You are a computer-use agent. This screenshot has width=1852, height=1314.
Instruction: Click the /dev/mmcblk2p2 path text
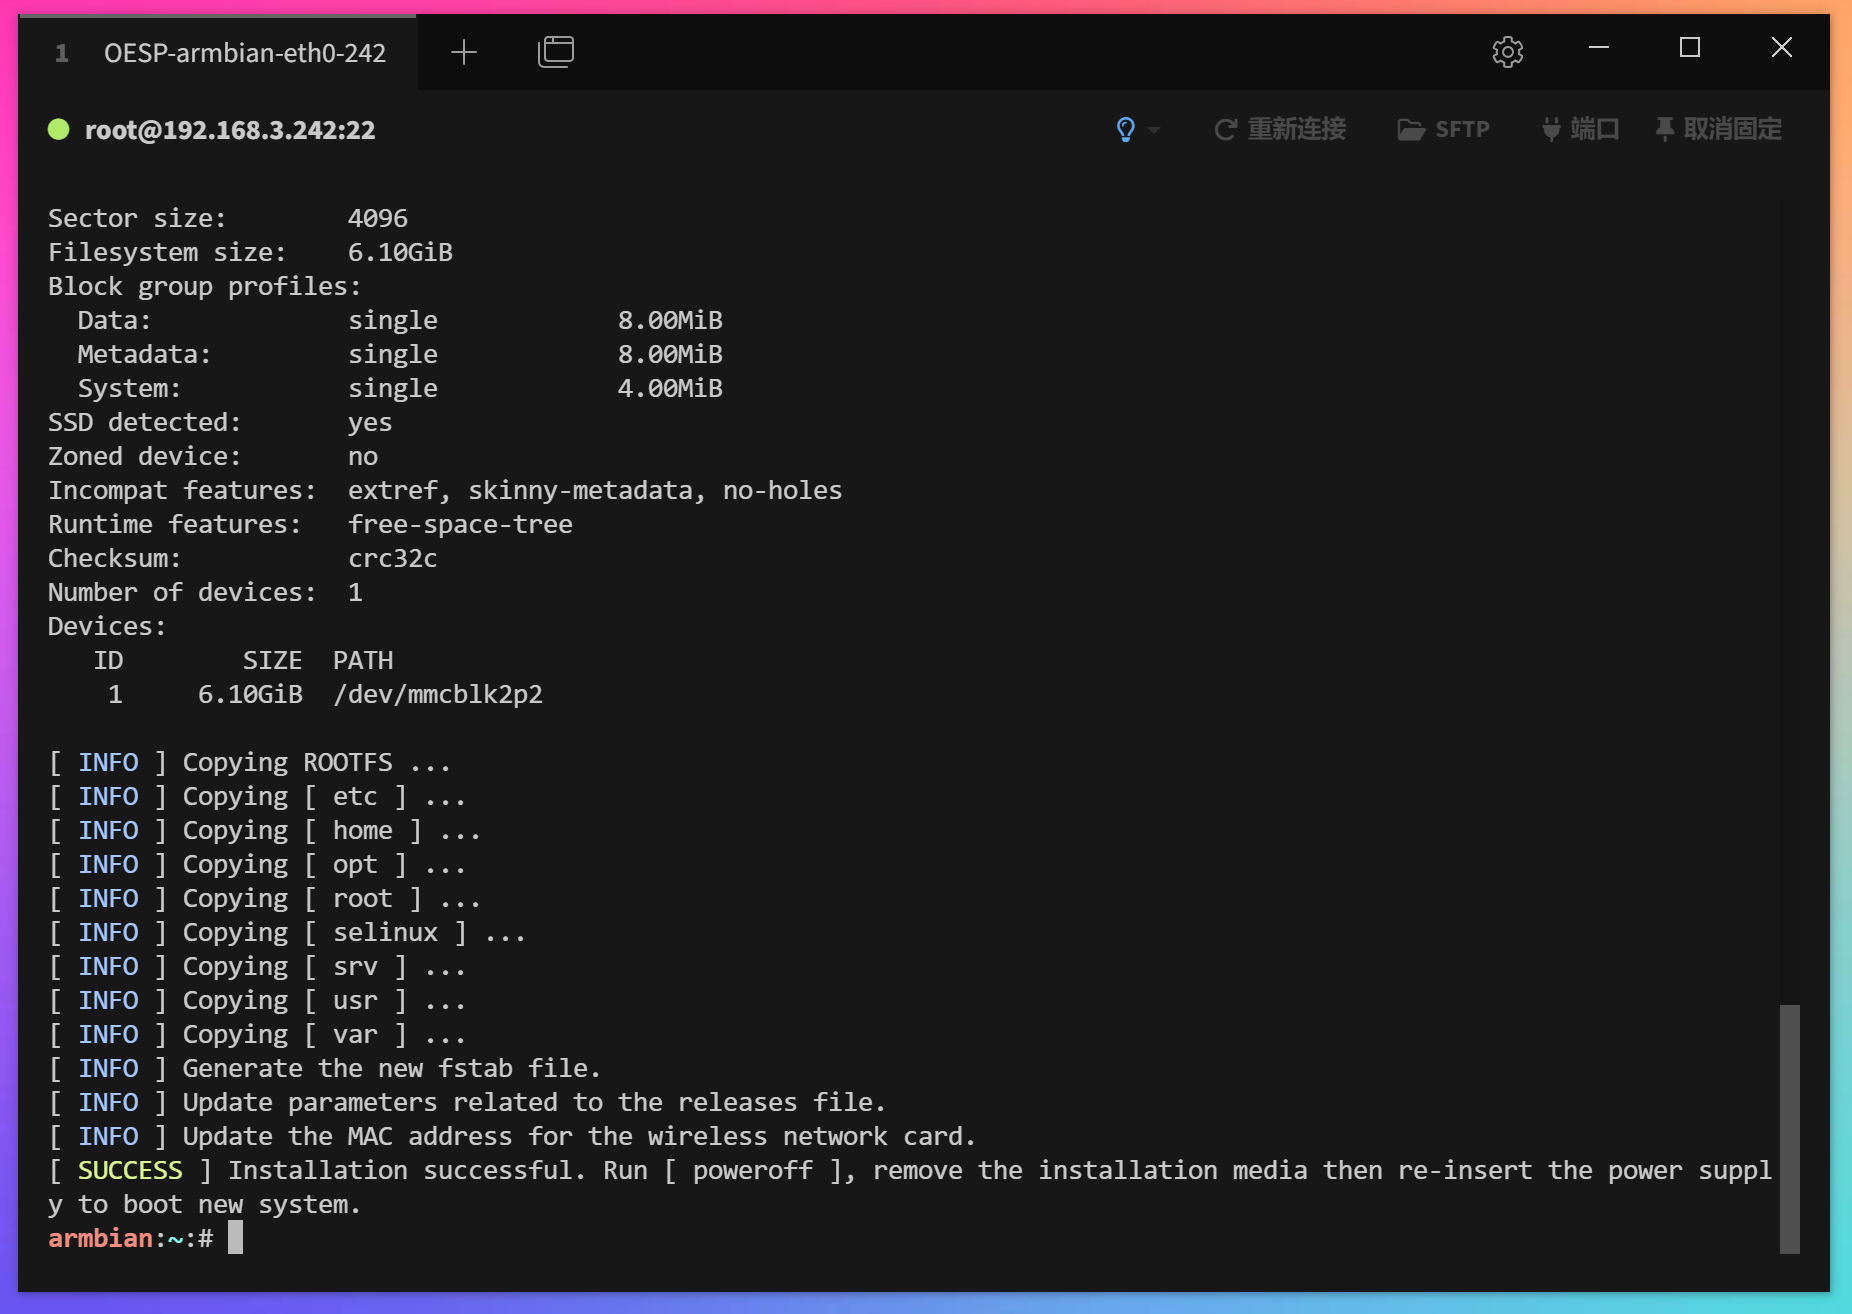(438, 694)
